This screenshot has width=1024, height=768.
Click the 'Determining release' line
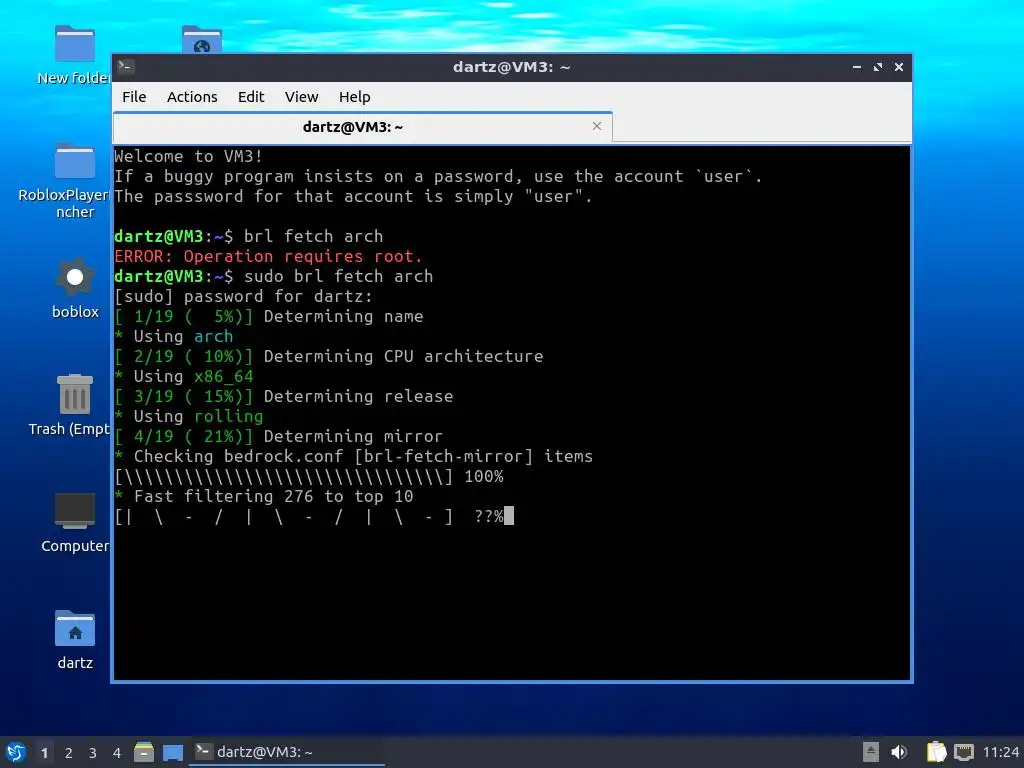click(x=283, y=396)
